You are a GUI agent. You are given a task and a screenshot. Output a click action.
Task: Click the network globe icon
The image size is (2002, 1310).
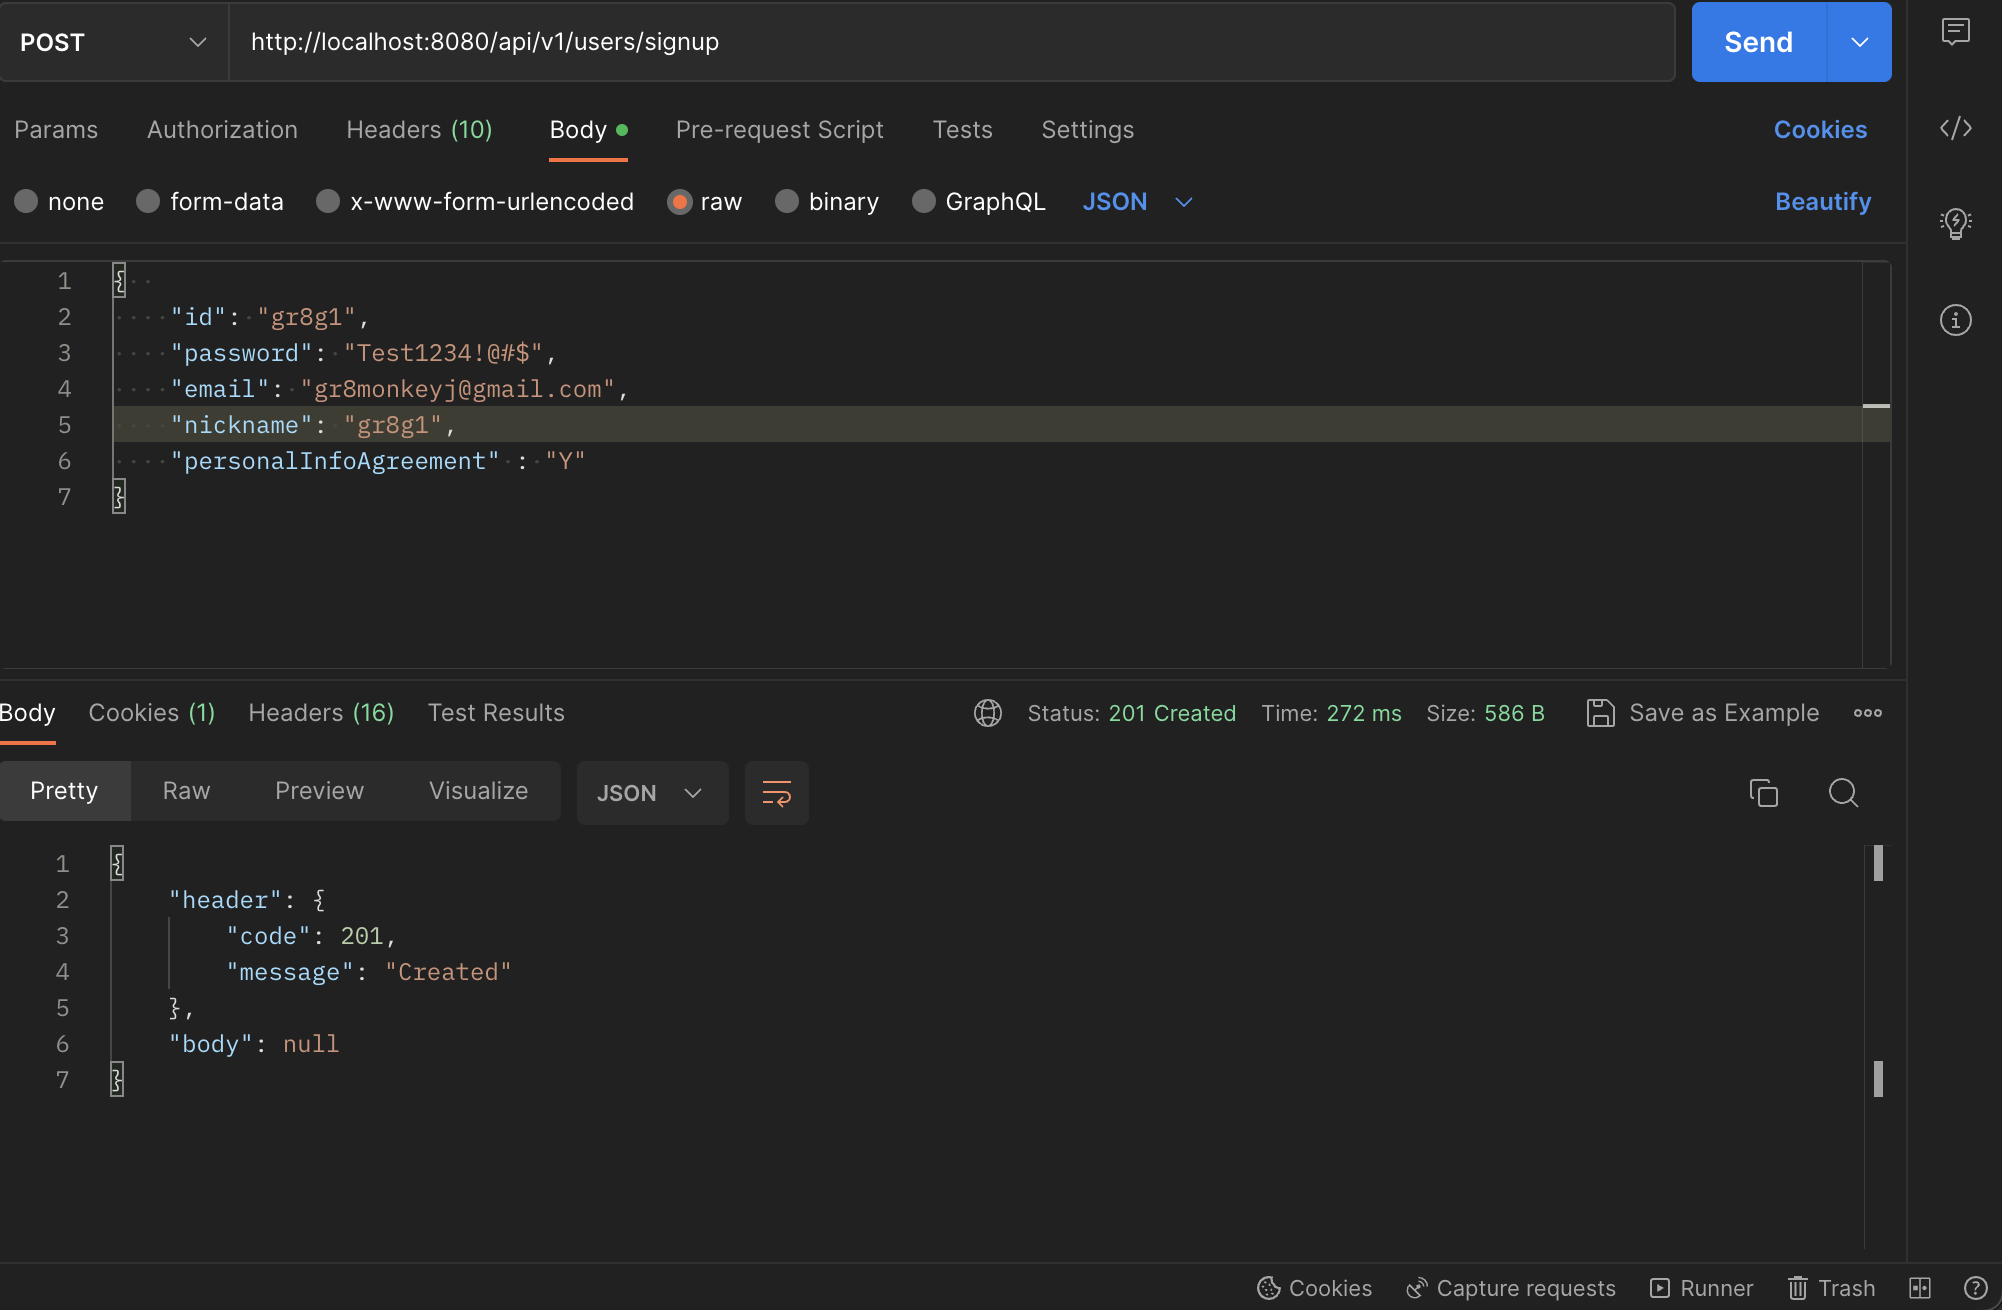(988, 713)
